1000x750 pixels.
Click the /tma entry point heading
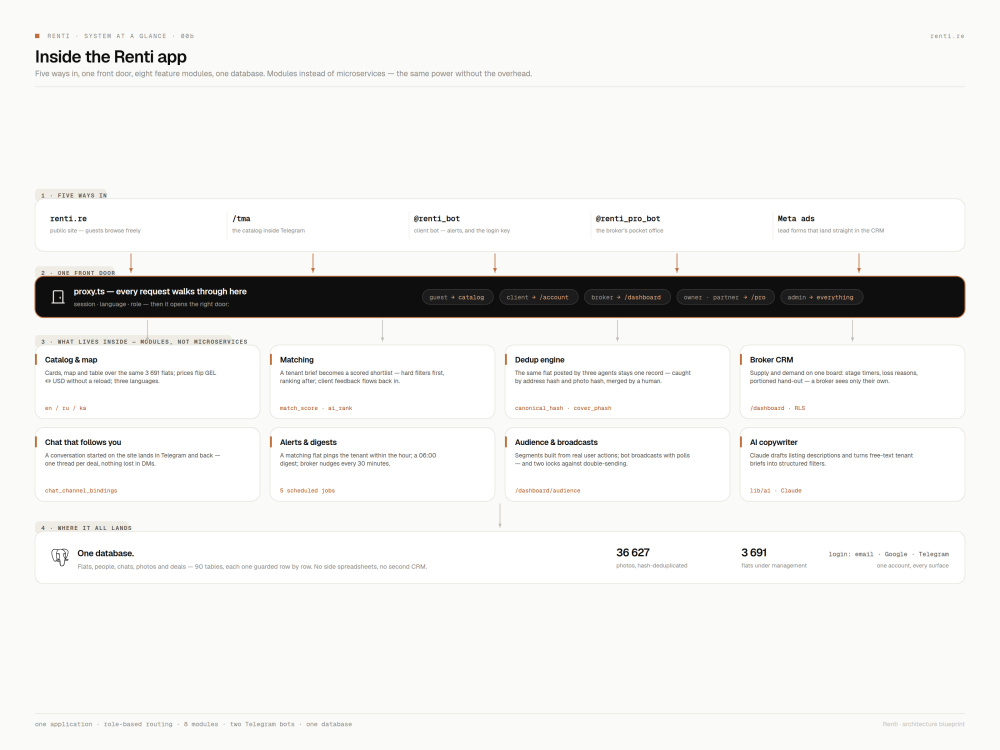coord(241,219)
